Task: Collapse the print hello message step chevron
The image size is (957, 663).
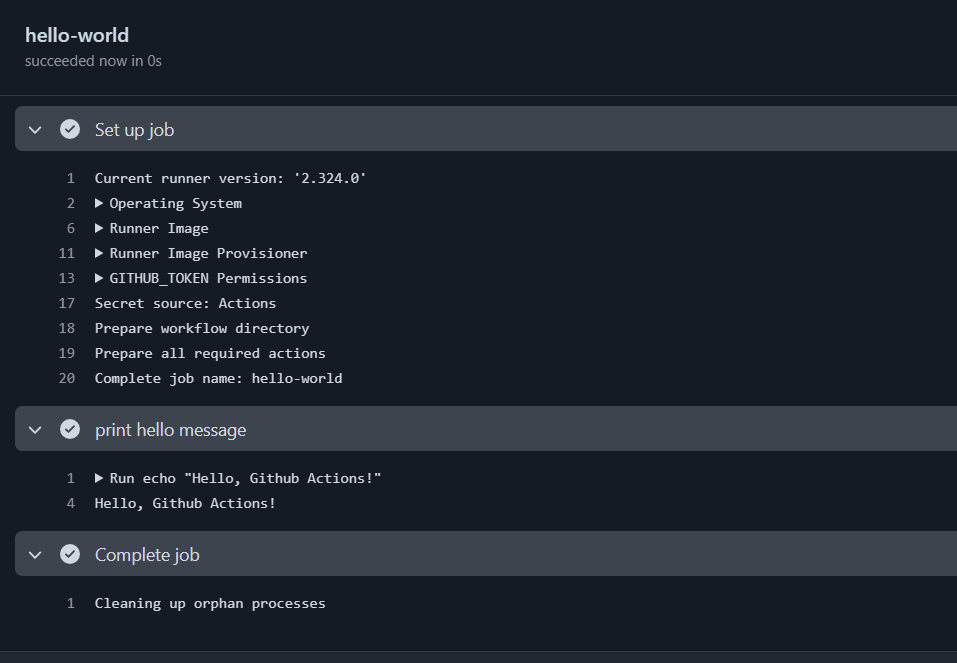Action: click(x=35, y=430)
